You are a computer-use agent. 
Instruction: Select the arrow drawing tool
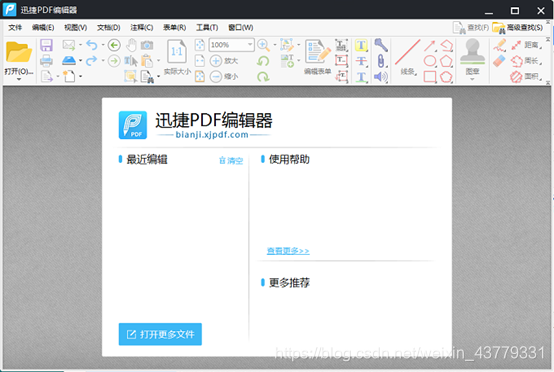(430, 45)
